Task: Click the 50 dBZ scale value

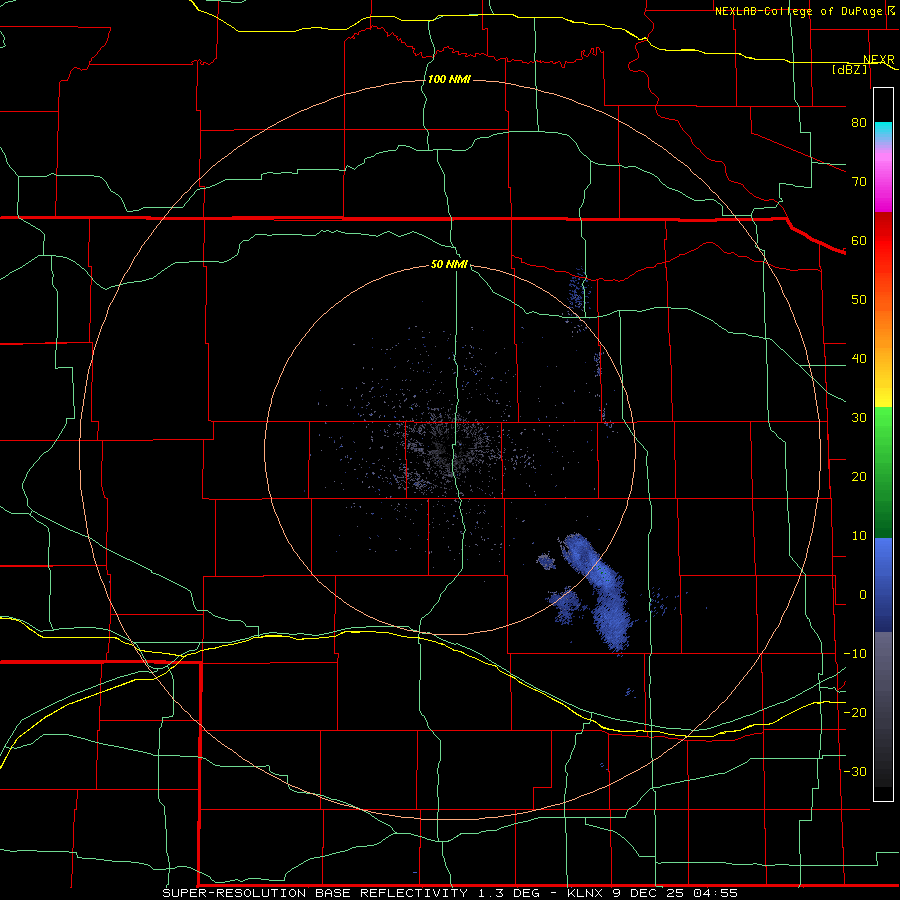Action: pyautogui.click(x=859, y=300)
